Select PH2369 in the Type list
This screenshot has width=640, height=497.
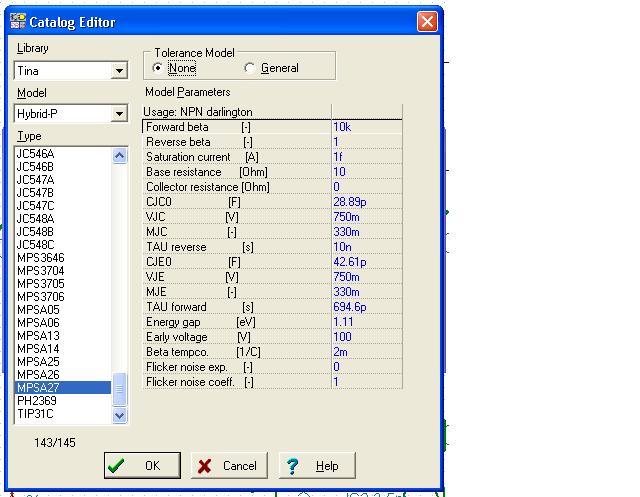tap(63, 401)
